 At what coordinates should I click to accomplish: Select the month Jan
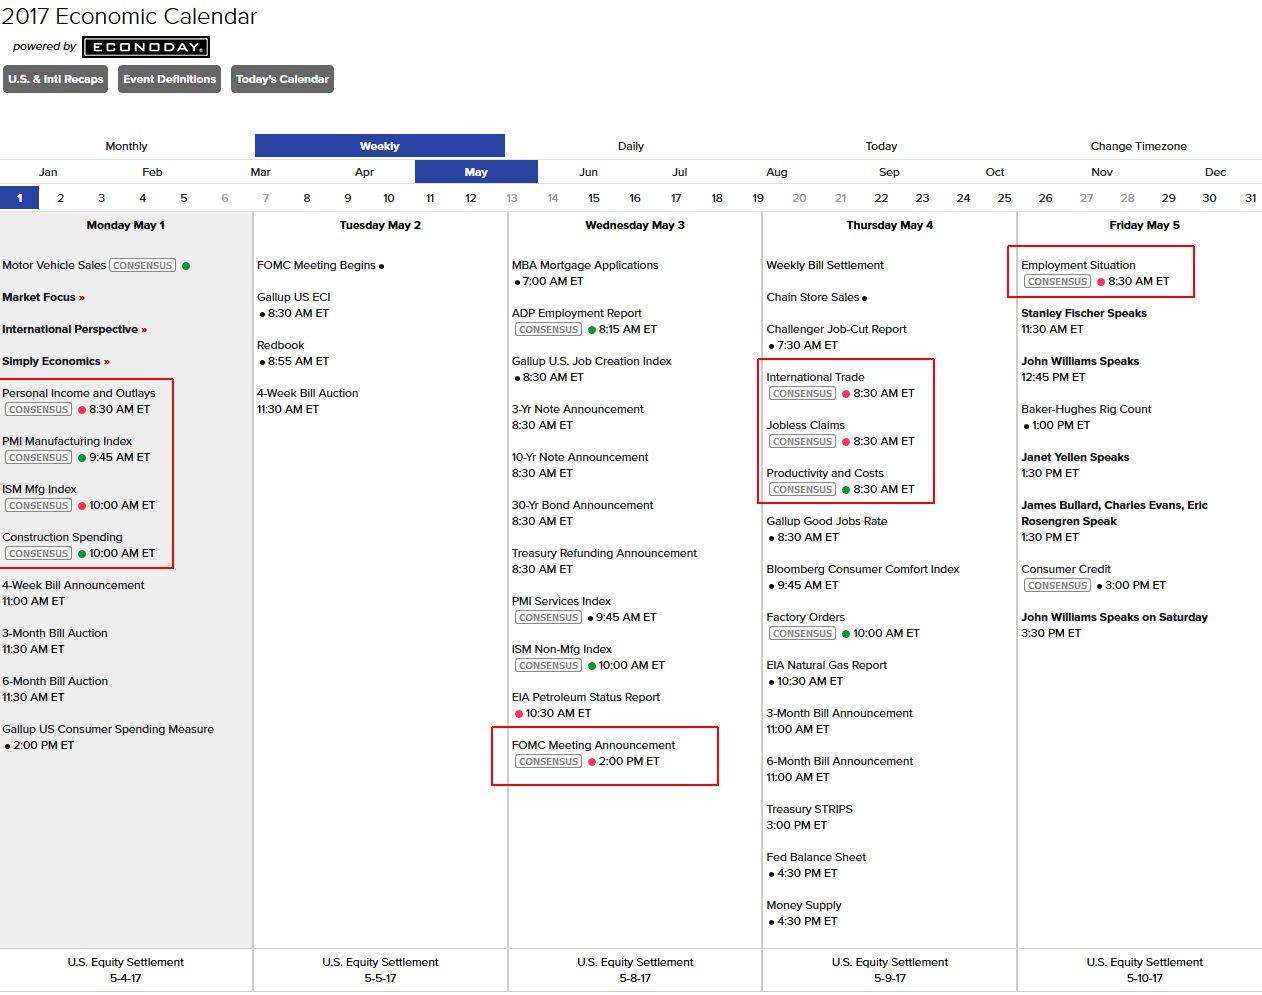(48, 172)
